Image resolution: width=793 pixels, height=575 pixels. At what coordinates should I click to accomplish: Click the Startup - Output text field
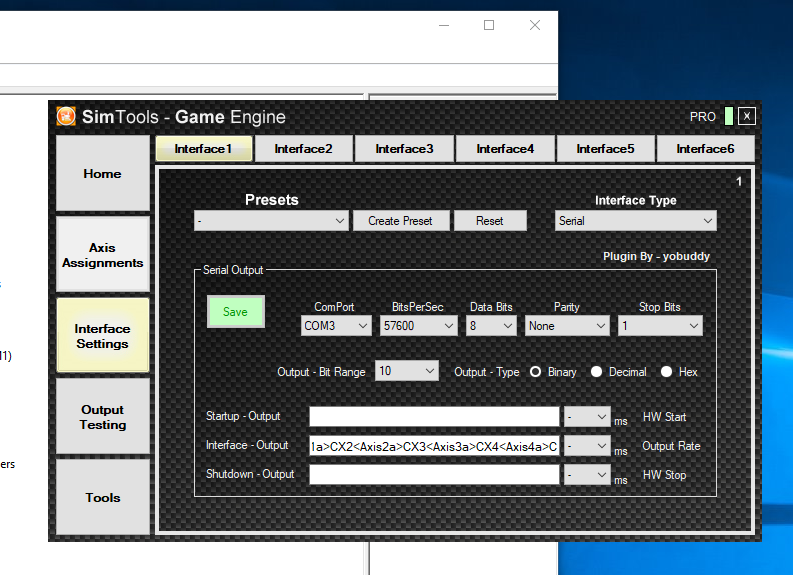[x=434, y=417]
